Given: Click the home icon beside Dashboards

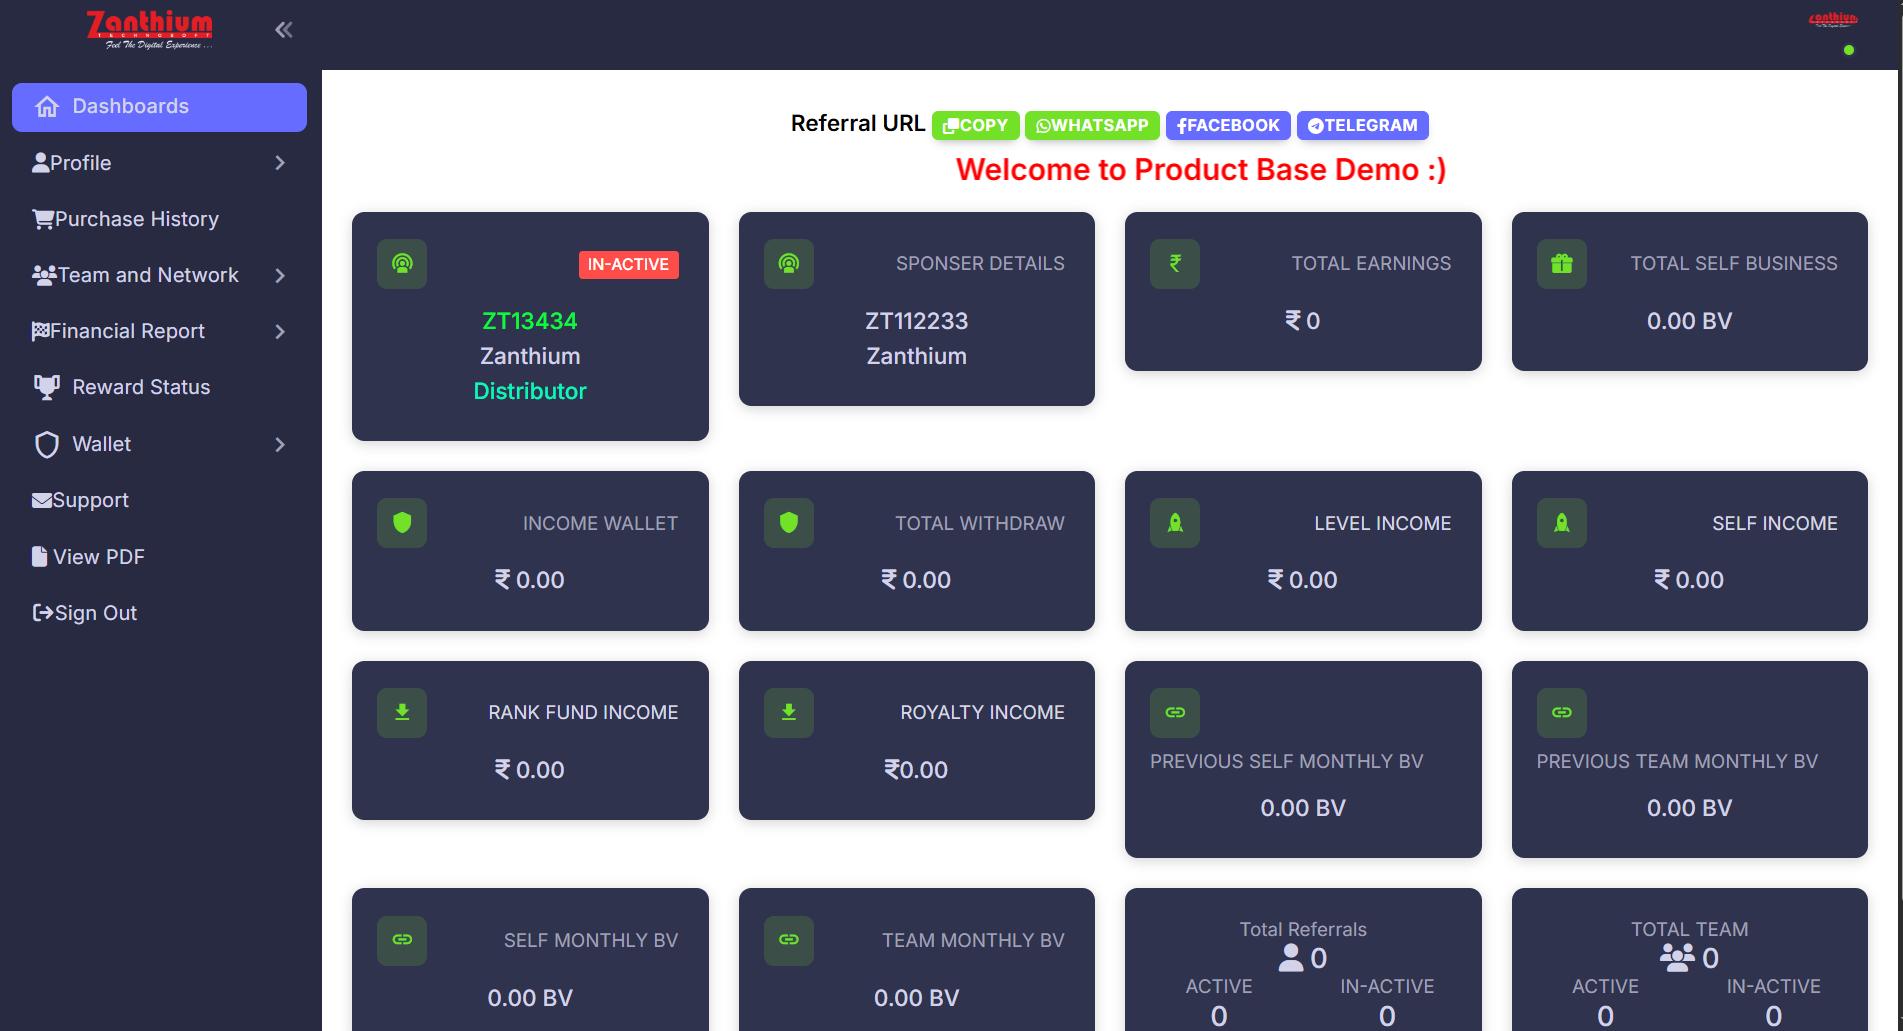Looking at the screenshot, I should tap(47, 107).
